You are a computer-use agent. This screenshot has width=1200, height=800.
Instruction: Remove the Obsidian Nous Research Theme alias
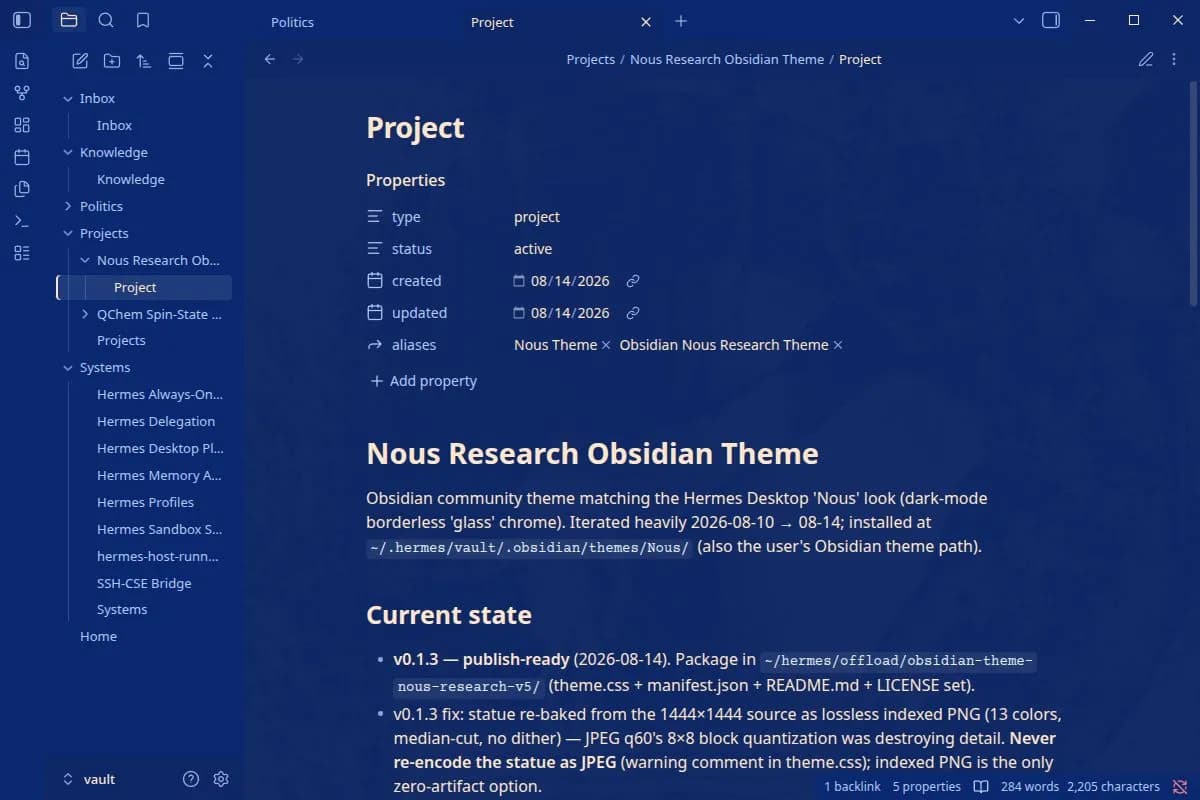click(x=838, y=345)
